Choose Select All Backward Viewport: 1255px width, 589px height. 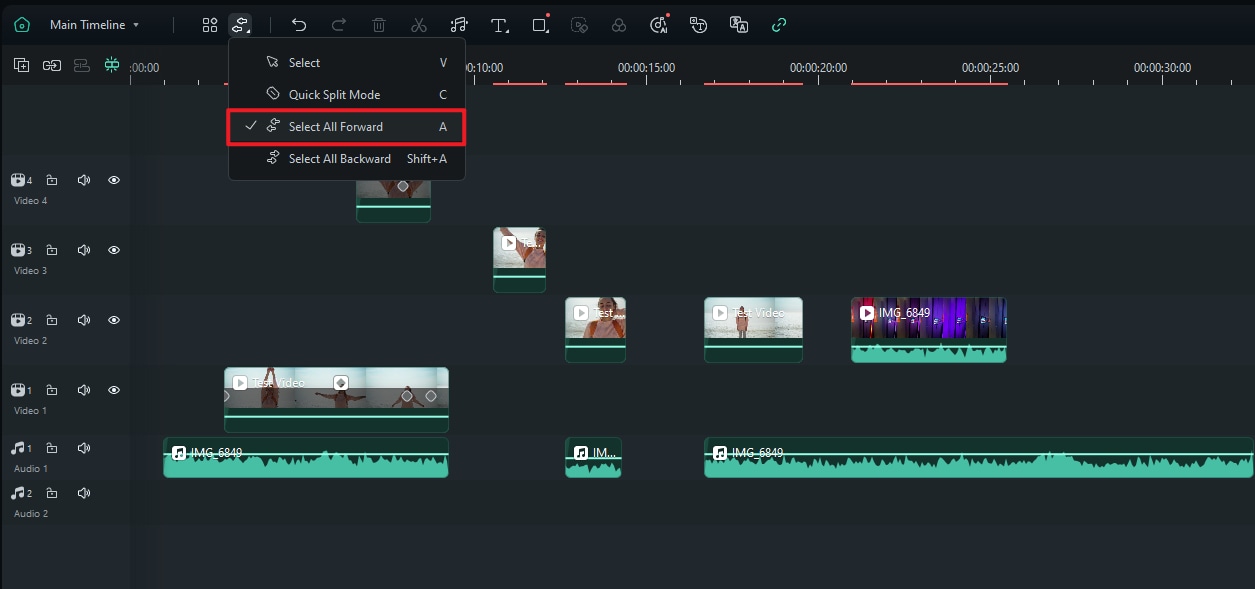(x=346, y=159)
